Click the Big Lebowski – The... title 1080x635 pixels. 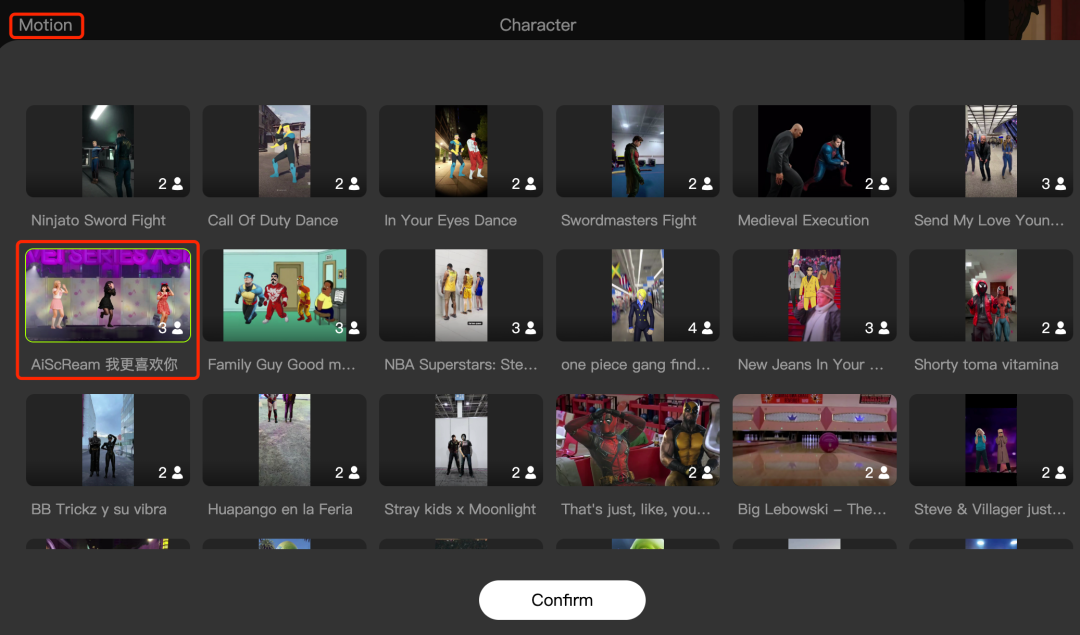(x=812, y=509)
